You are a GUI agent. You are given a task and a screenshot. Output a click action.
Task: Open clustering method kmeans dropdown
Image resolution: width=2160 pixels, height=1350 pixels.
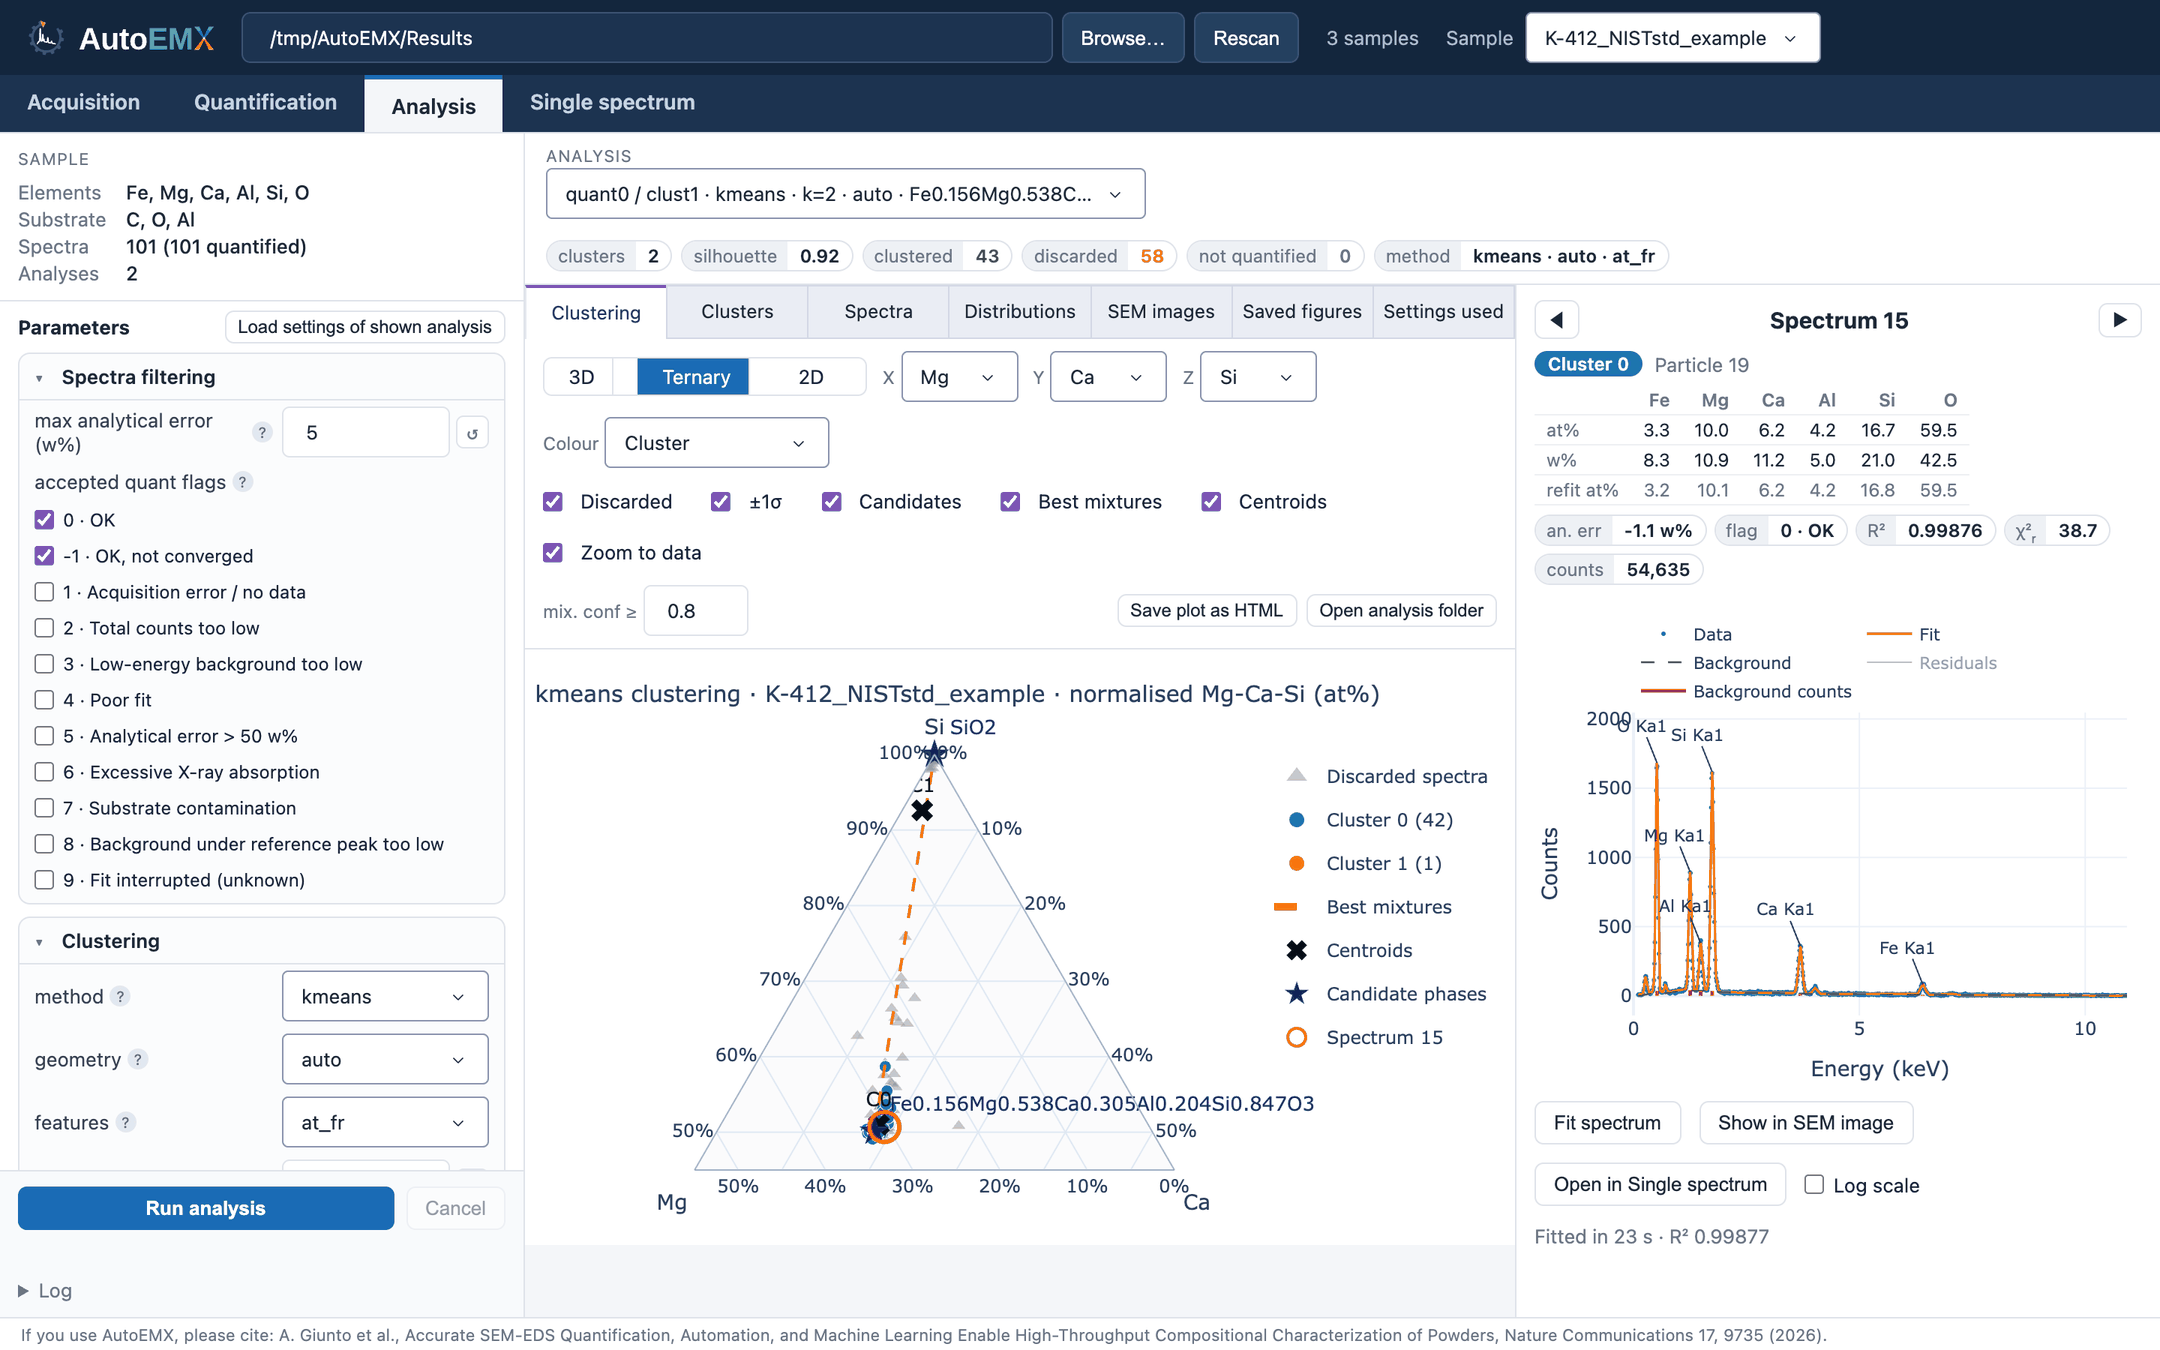(385, 996)
